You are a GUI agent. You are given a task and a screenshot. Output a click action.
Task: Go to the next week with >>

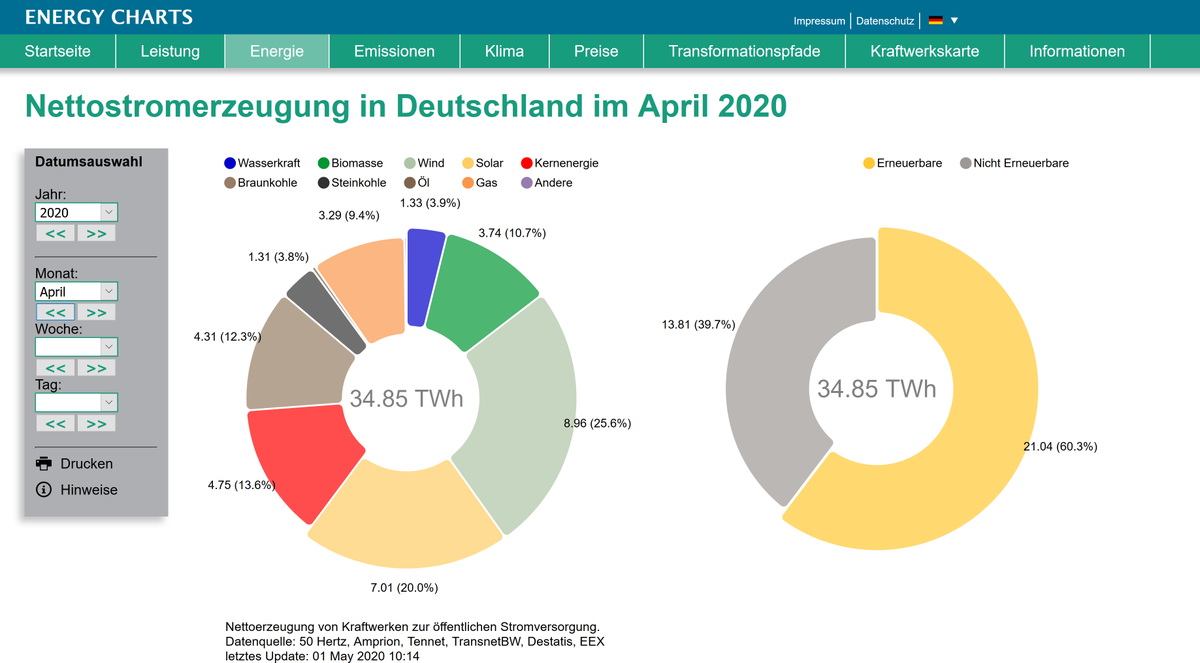coord(96,368)
